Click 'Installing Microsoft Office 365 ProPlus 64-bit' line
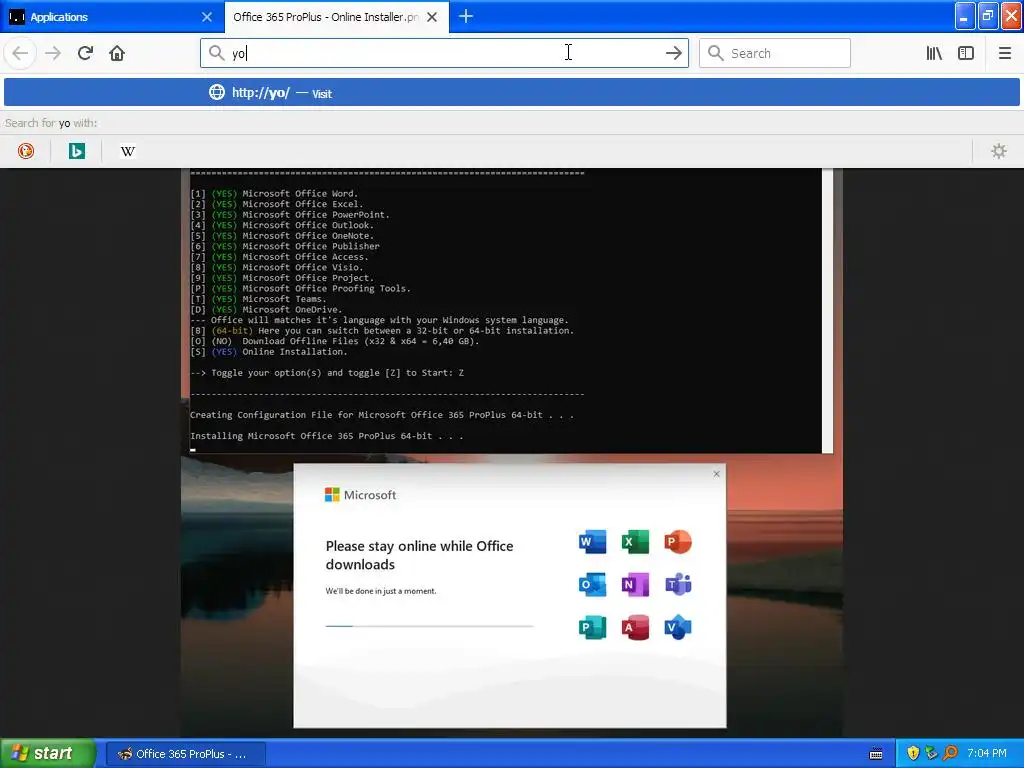Screen dimensions: 1024x768 327,436
